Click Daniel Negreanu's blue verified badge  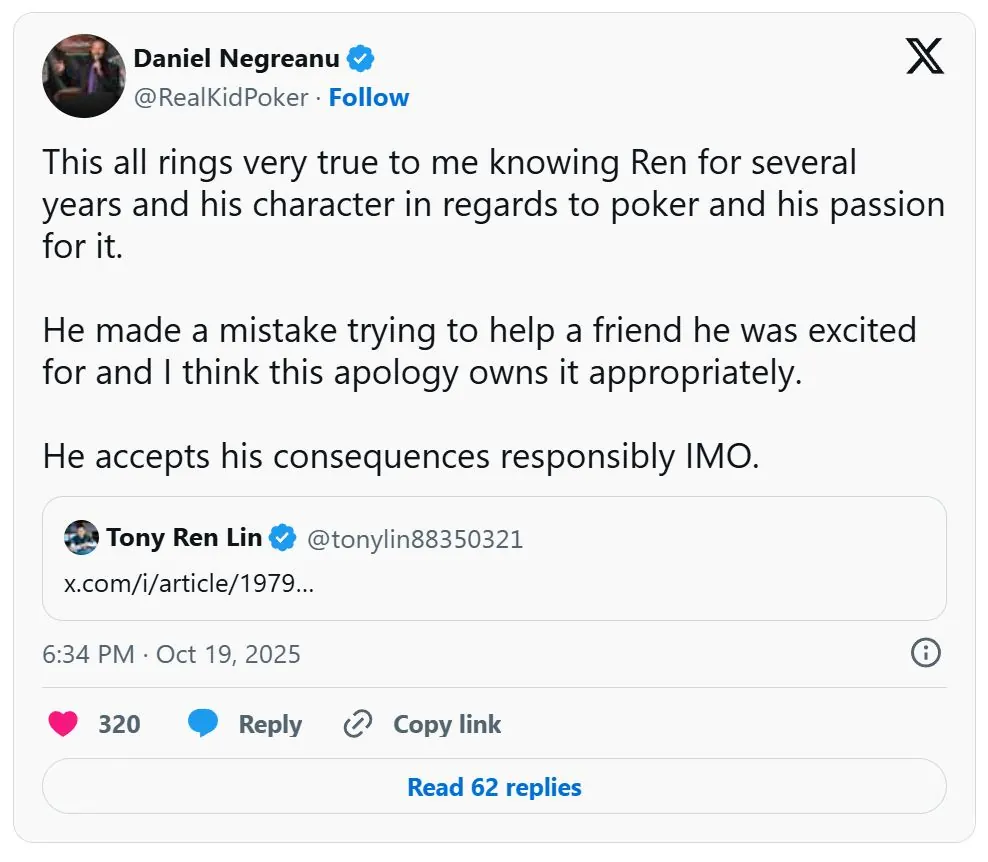point(361,59)
